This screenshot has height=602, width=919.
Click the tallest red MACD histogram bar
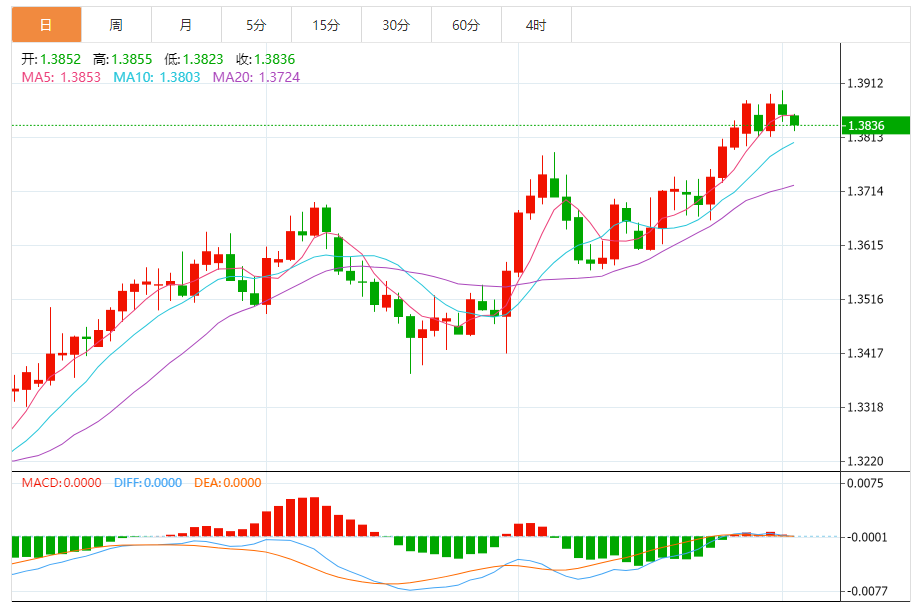click(x=314, y=516)
